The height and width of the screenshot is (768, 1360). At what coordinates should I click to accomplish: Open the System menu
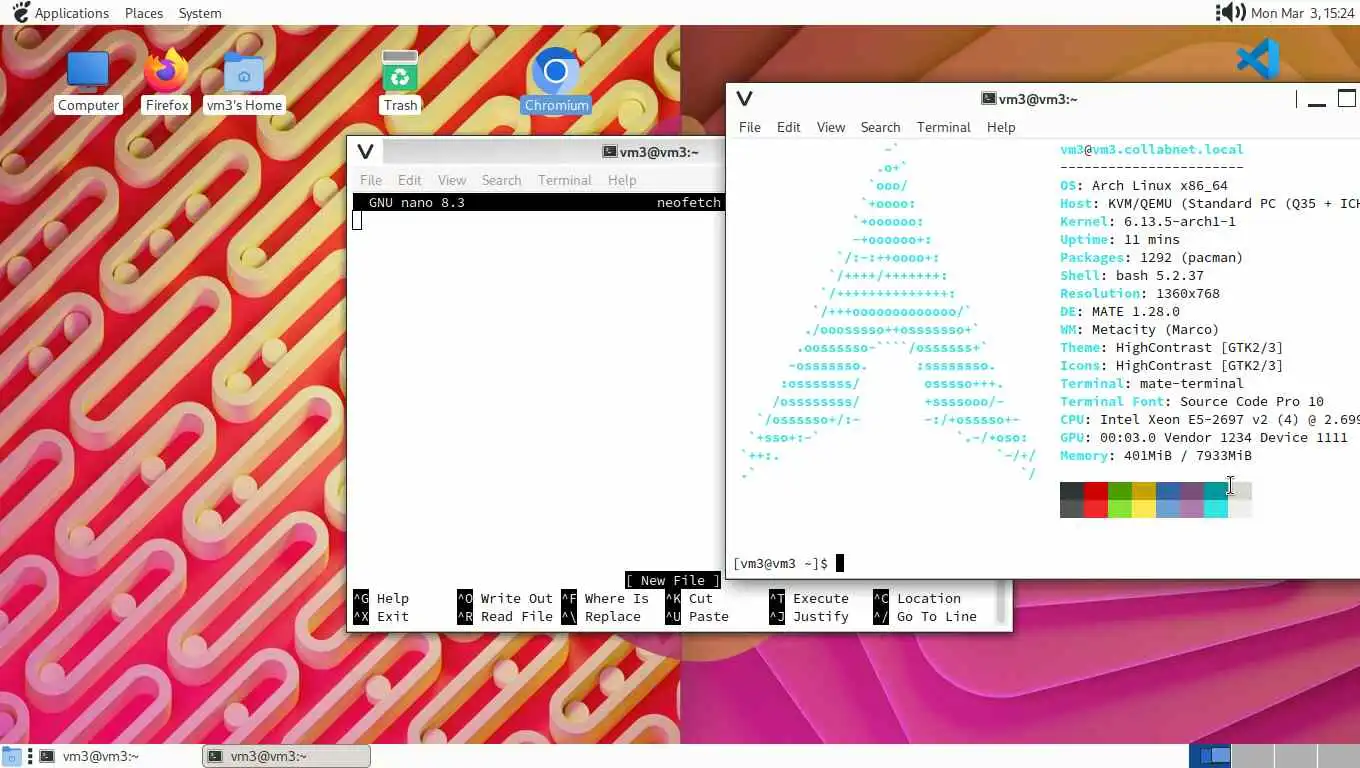(200, 13)
